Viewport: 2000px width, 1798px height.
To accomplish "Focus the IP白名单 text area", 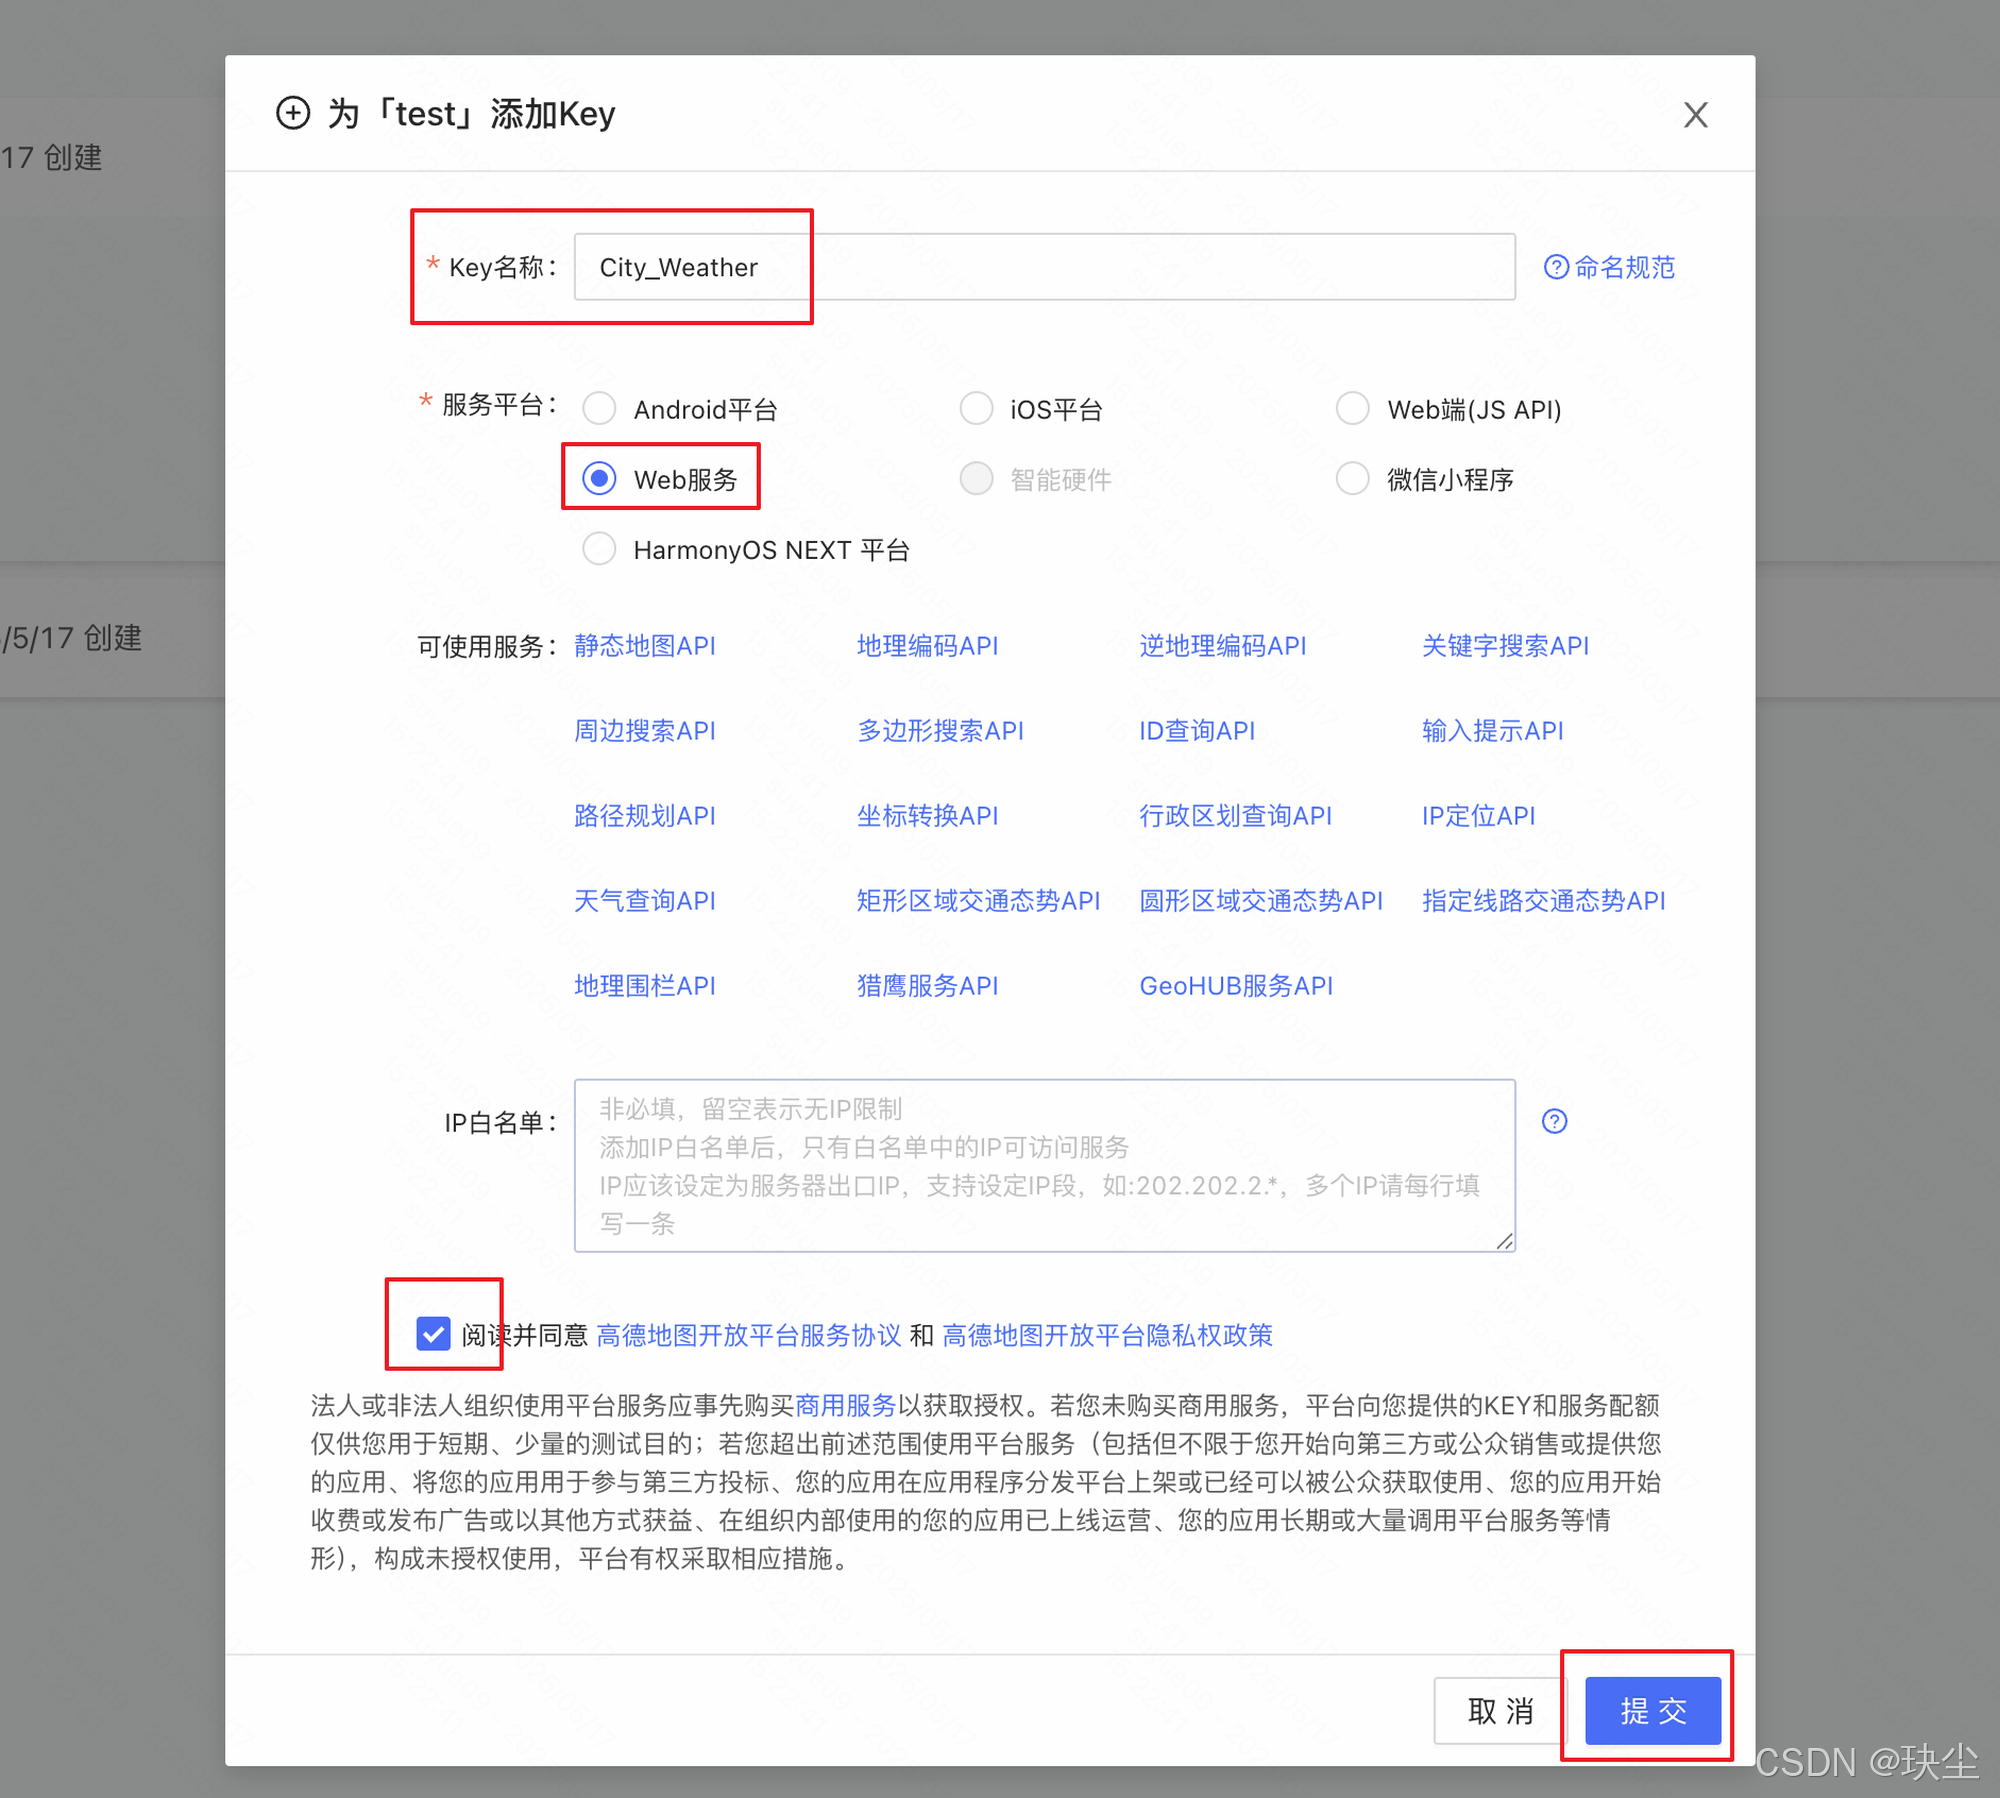I will tap(1044, 1165).
